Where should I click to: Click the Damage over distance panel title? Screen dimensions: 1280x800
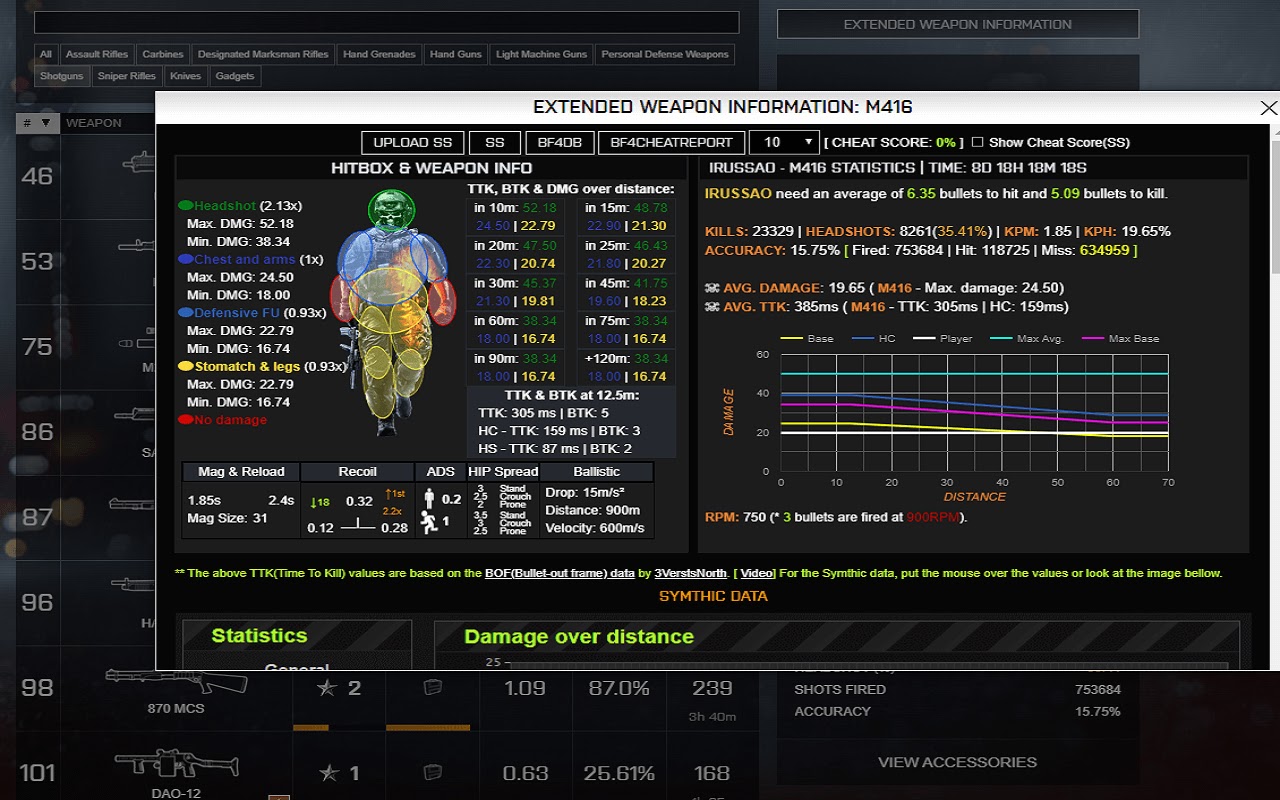tap(579, 636)
